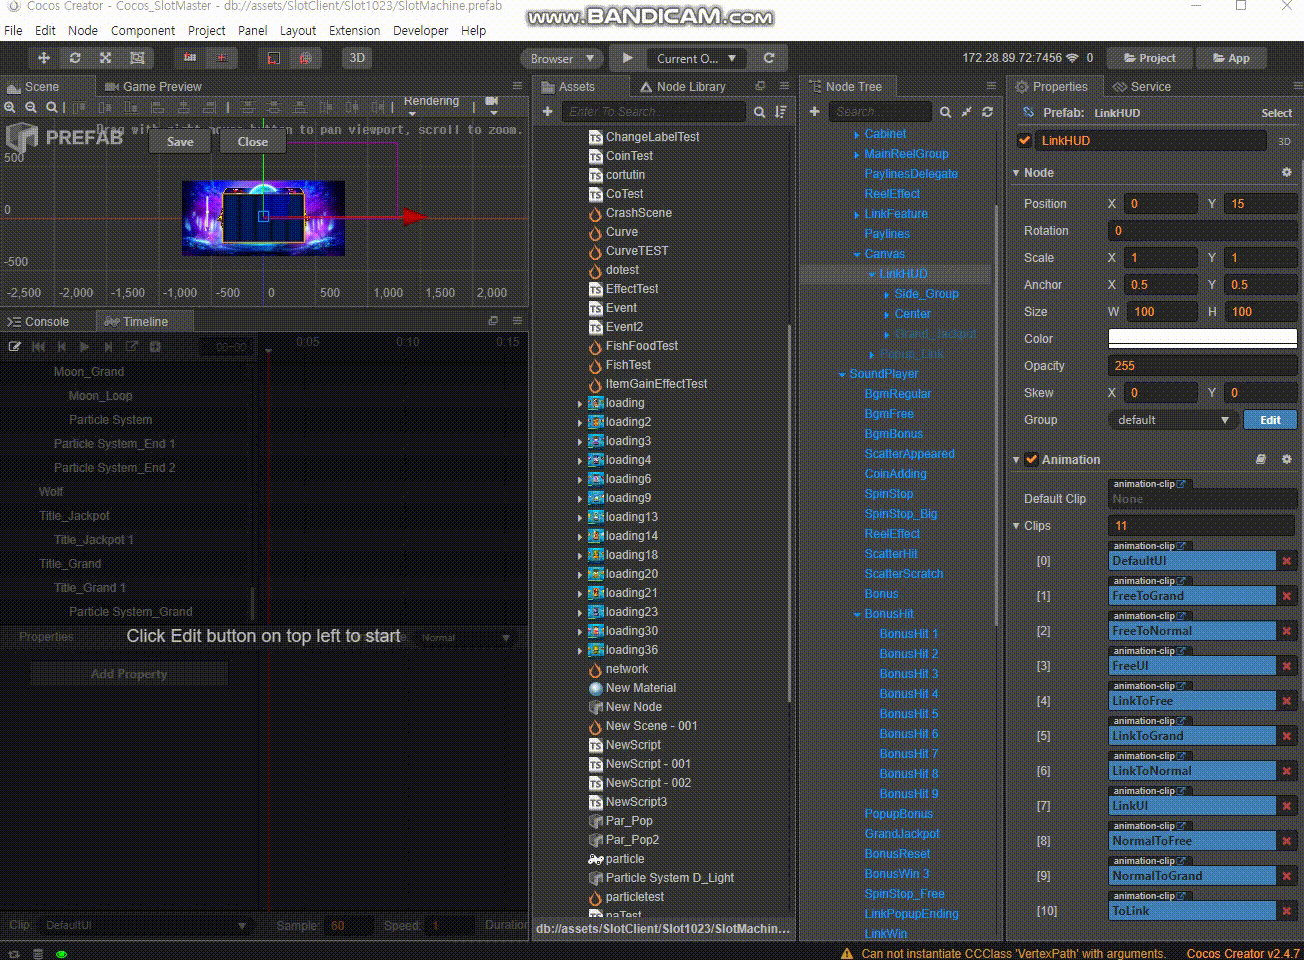Remove the DefaultUI clip with the X icon
The width and height of the screenshot is (1304, 960).
[x=1287, y=561]
